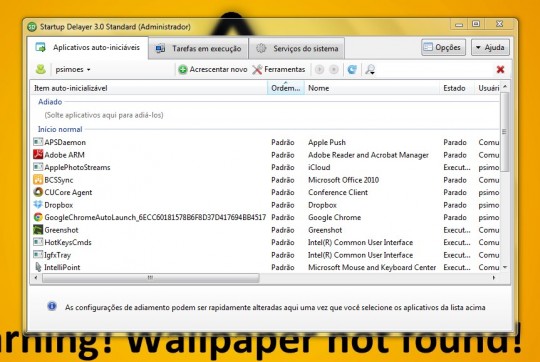Open the Ferramentas menu
The image size is (540, 362).
[x=279, y=70]
